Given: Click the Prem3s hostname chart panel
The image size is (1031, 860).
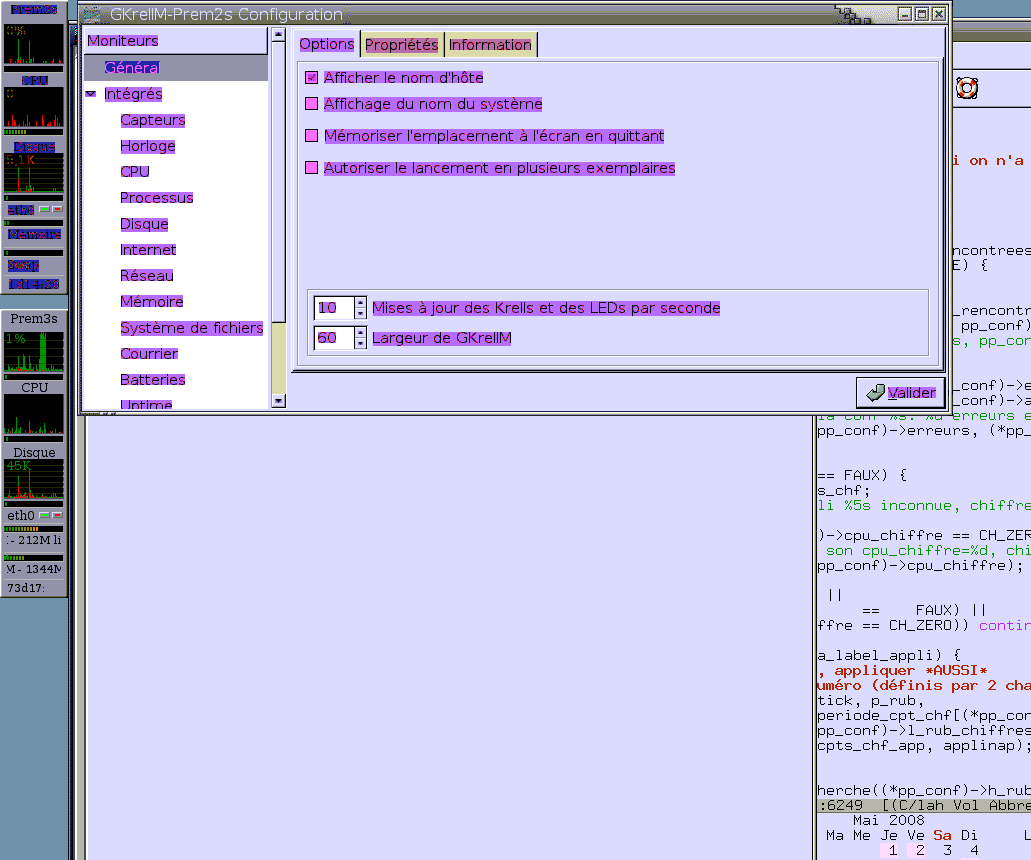Looking at the screenshot, I should 34,352.
